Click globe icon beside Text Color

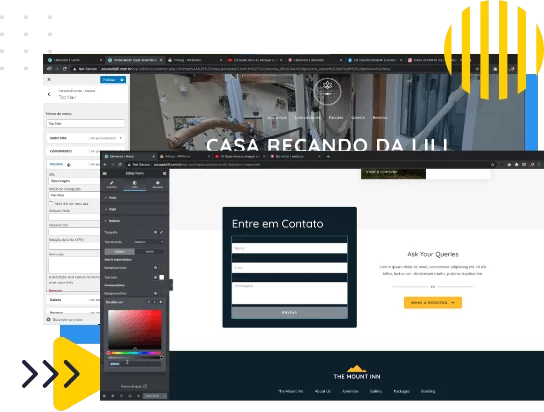155,277
